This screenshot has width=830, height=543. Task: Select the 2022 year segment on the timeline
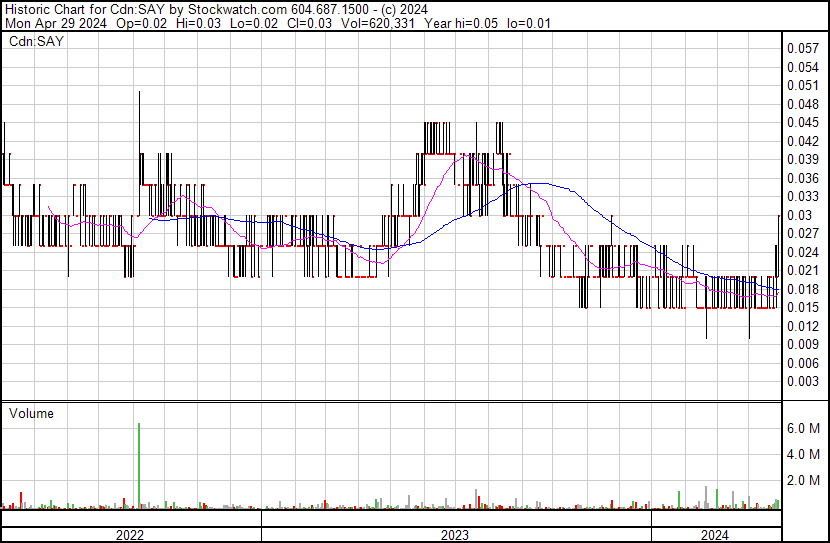pyautogui.click(x=131, y=535)
